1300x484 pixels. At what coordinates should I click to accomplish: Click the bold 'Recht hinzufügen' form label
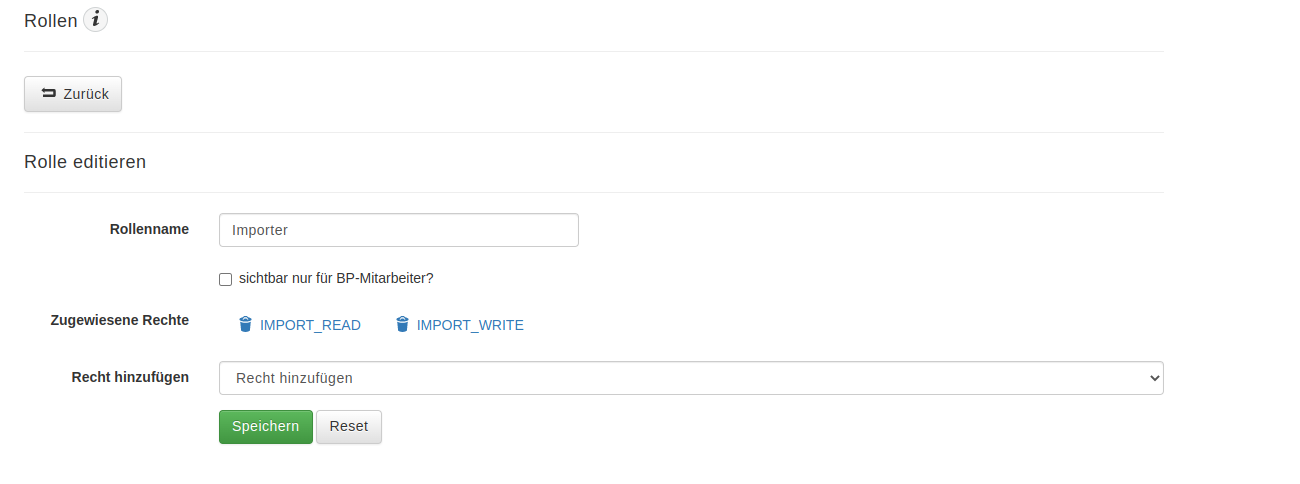(x=130, y=377)
